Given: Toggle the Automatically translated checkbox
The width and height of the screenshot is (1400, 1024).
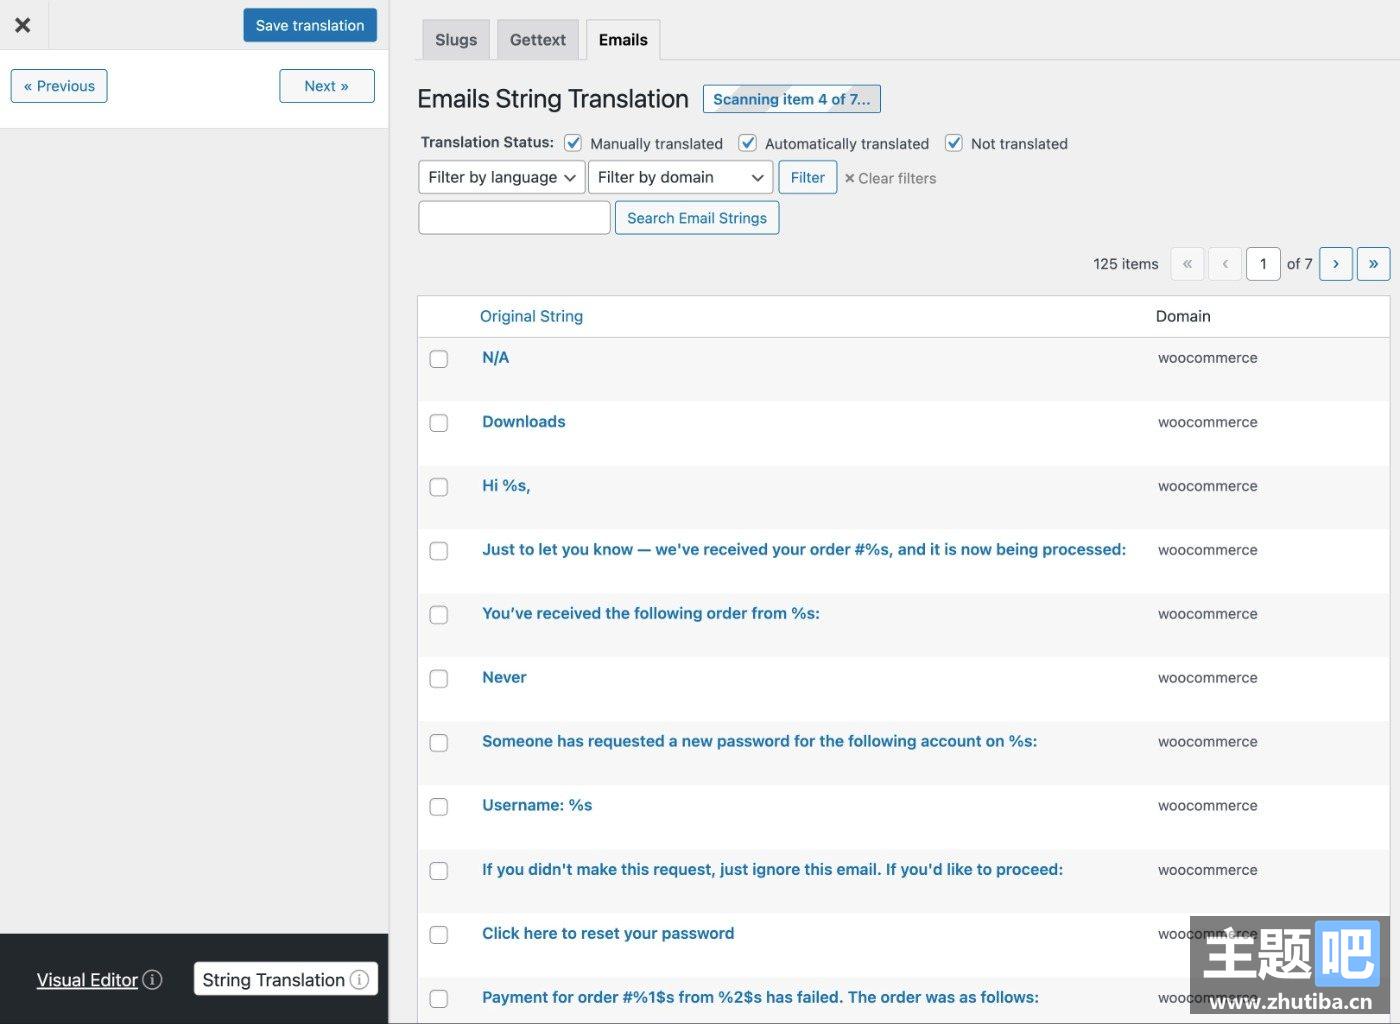Looking at the screenshot, I should click(x=747, y=143).
